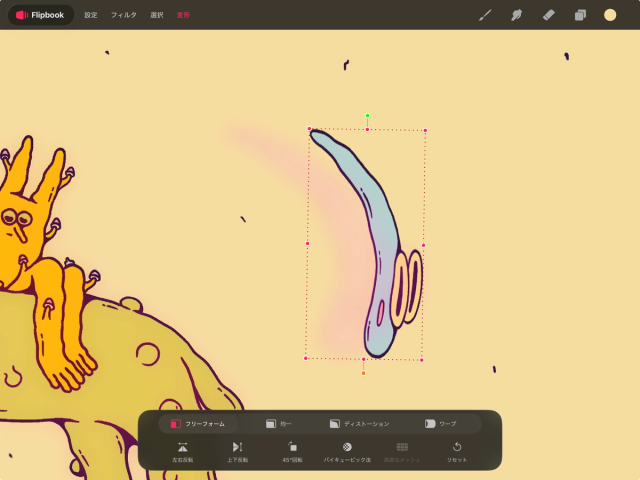Select the eraser tool
This screenshot has width=640, height=480.
(x=548, y=15)
